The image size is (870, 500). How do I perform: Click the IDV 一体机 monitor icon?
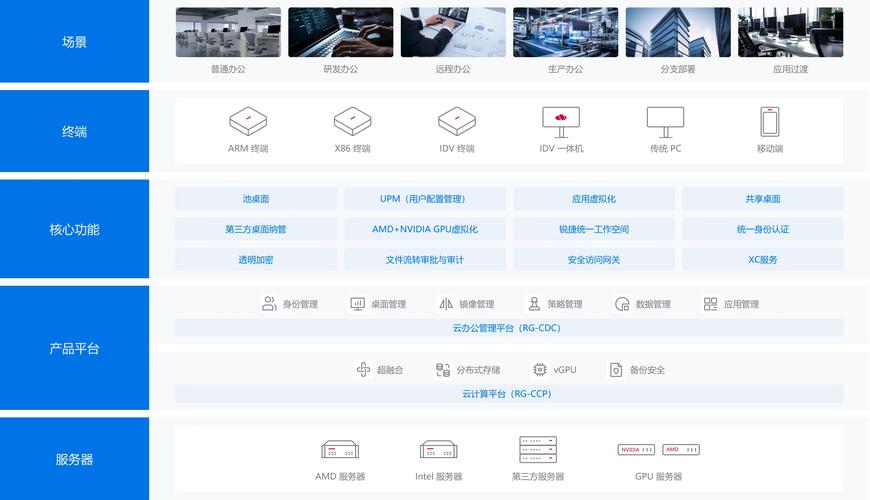point(561,122)
